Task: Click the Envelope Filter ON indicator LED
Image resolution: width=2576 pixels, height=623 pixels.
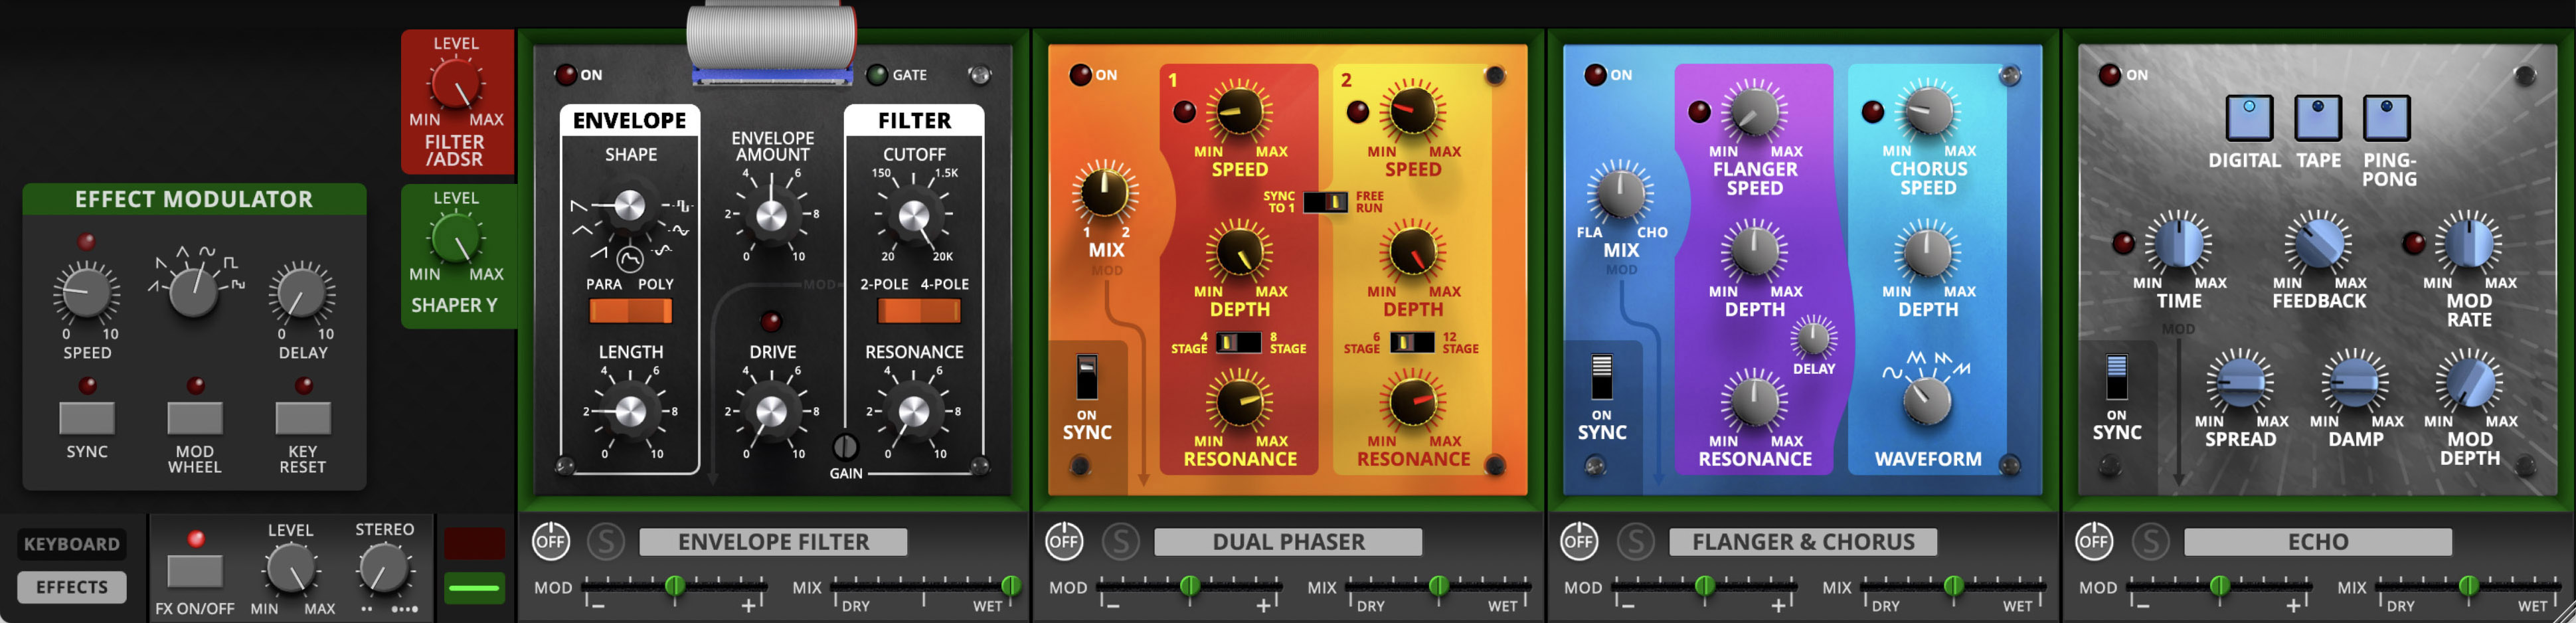Action: point(566,74)
